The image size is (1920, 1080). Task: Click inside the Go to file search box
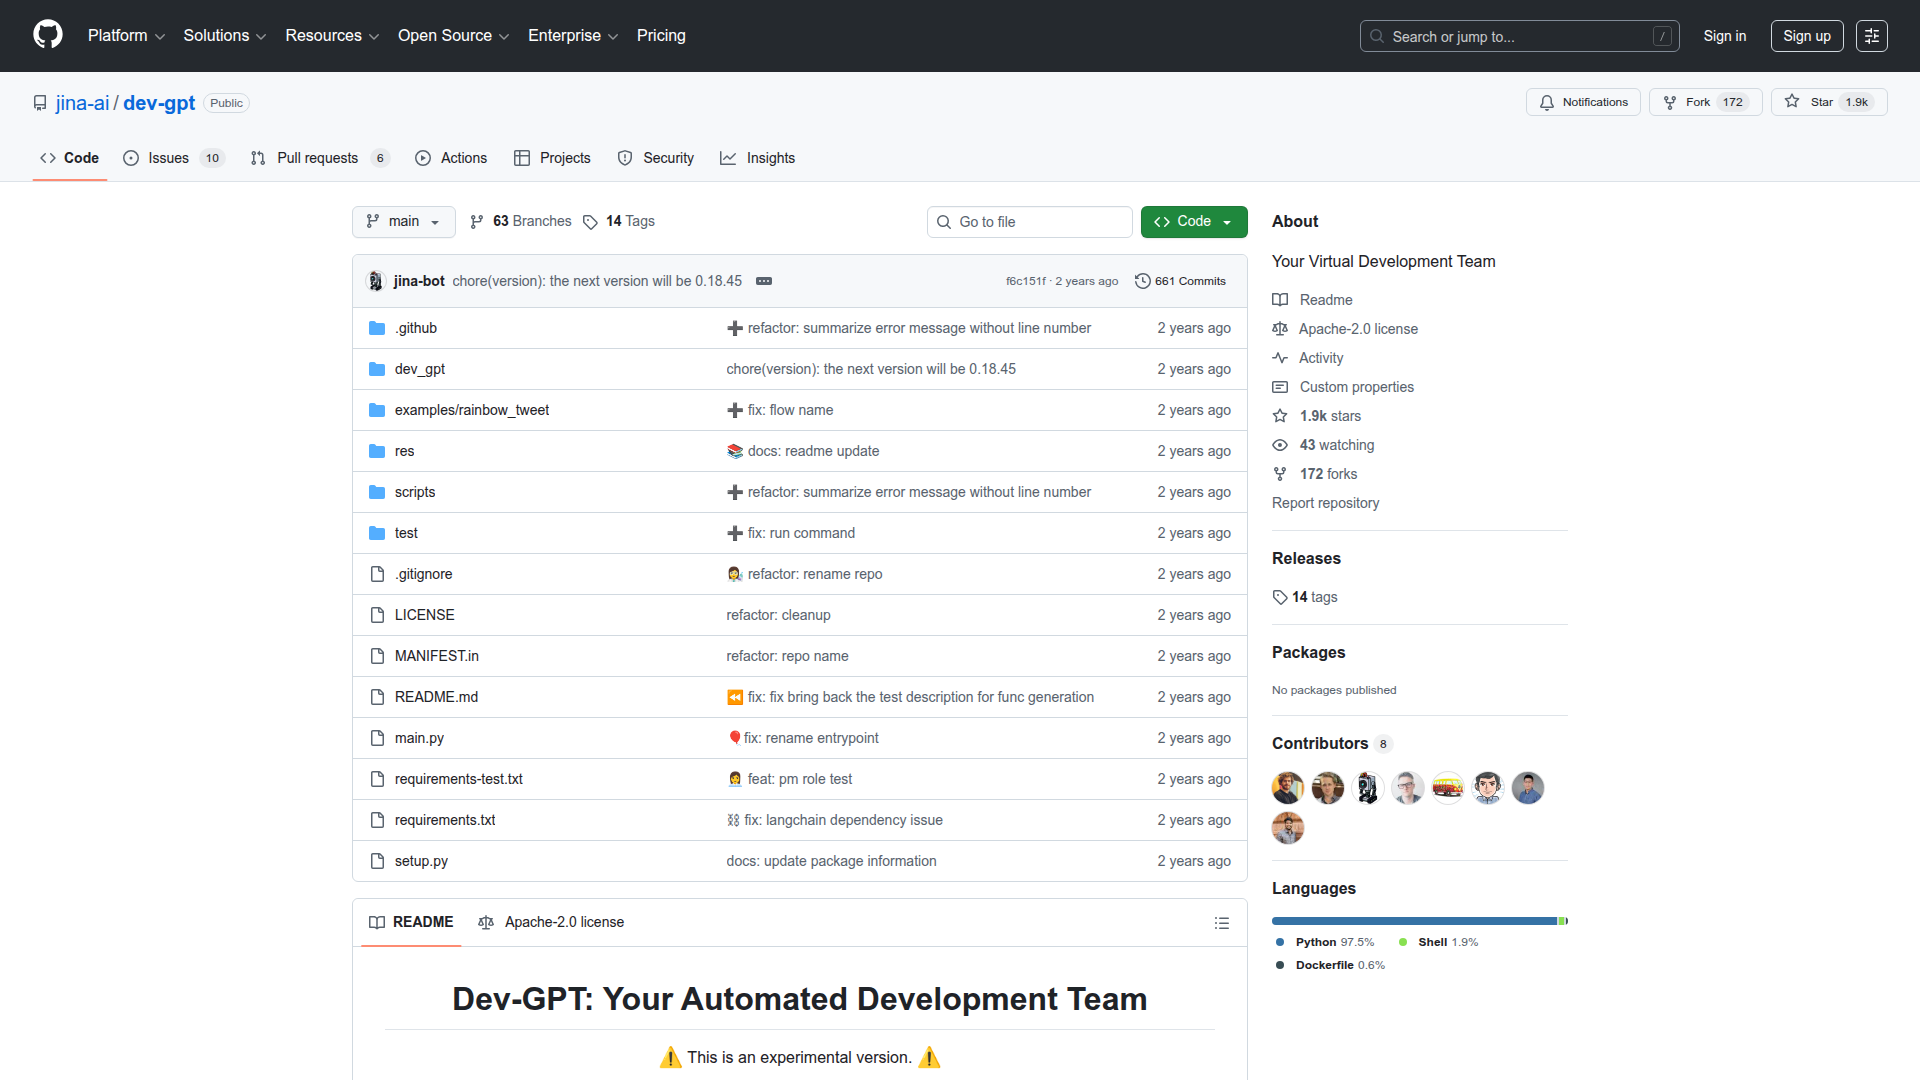[1030, 221]
